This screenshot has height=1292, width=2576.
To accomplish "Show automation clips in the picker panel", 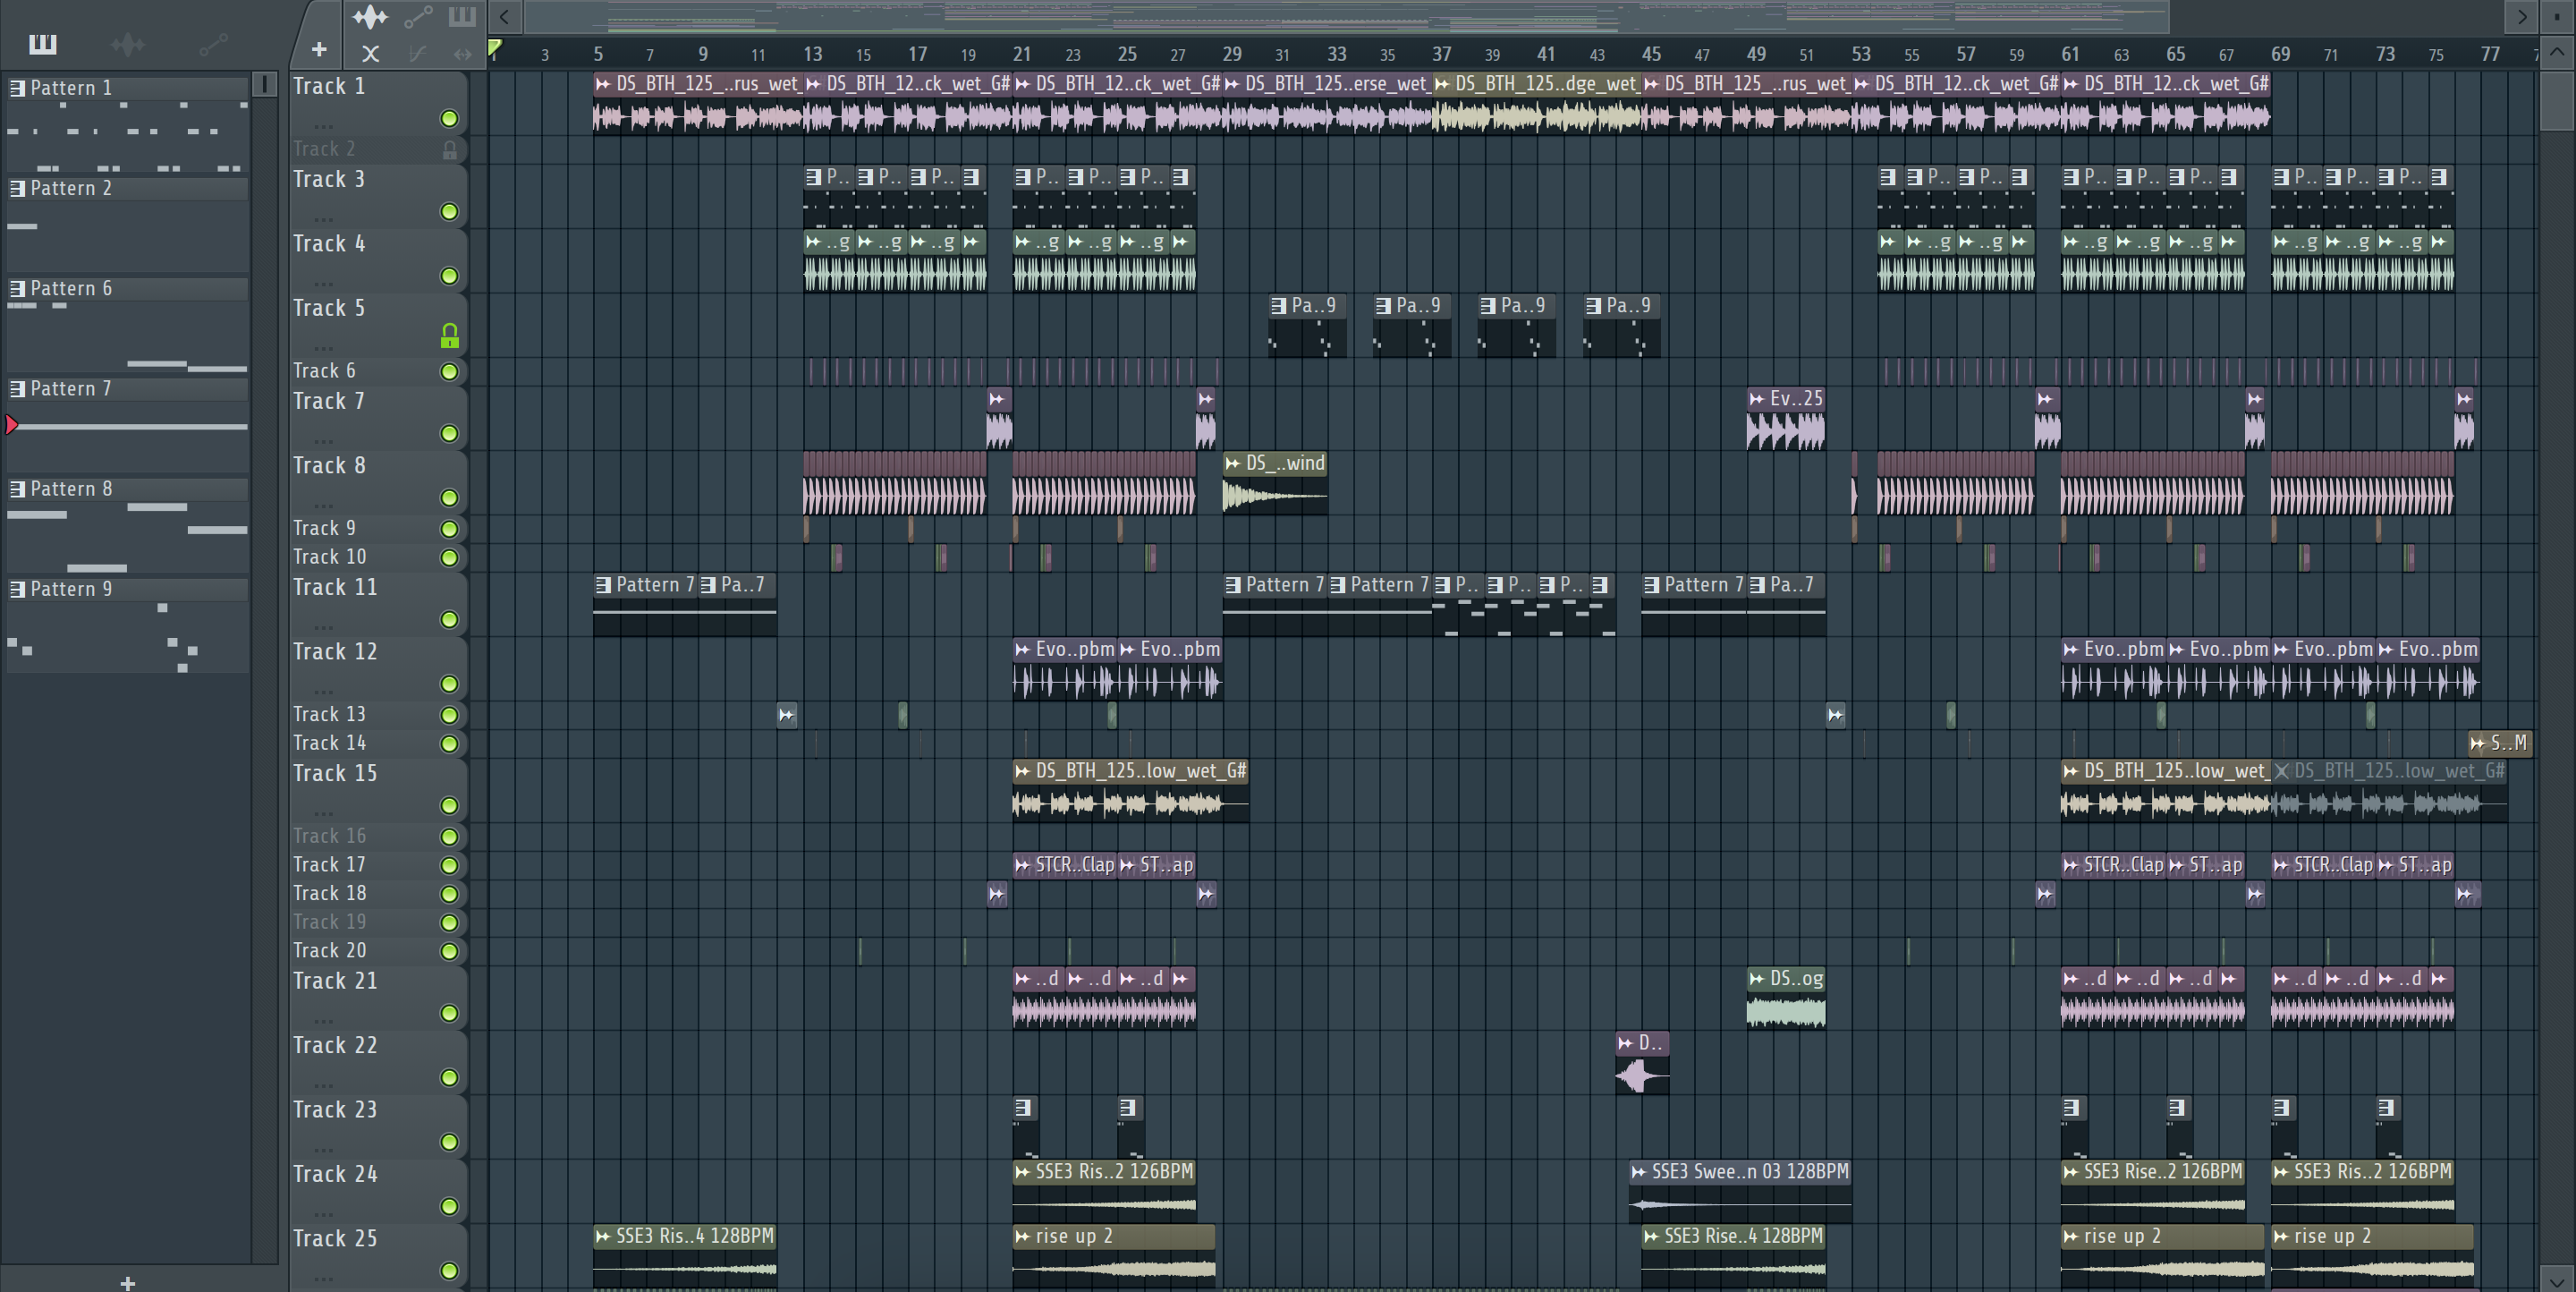I will click(213, 44).
